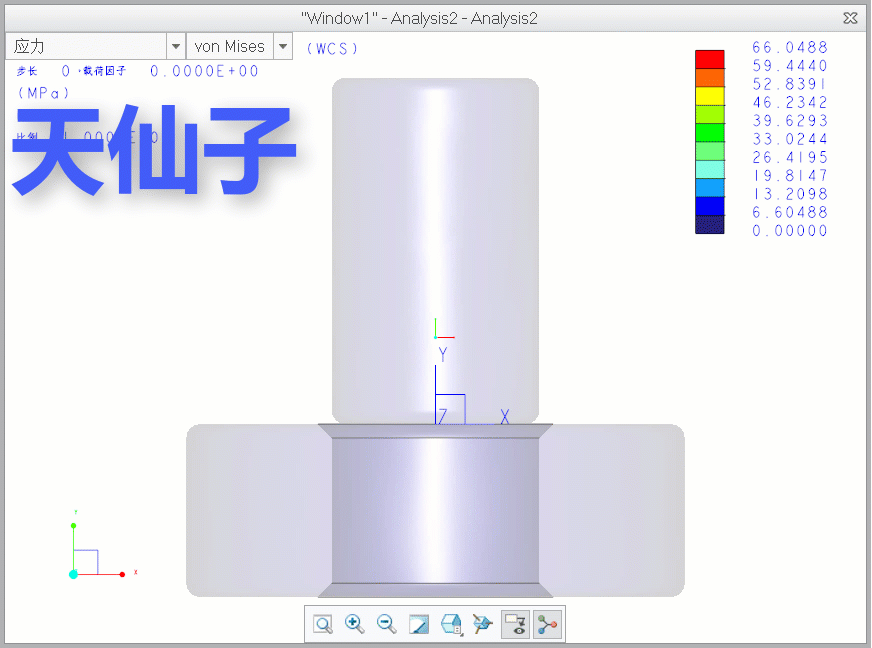Viewport: 872px width, 648px height.
Task: Click legend value 0.00000
Action: (790, 231)
